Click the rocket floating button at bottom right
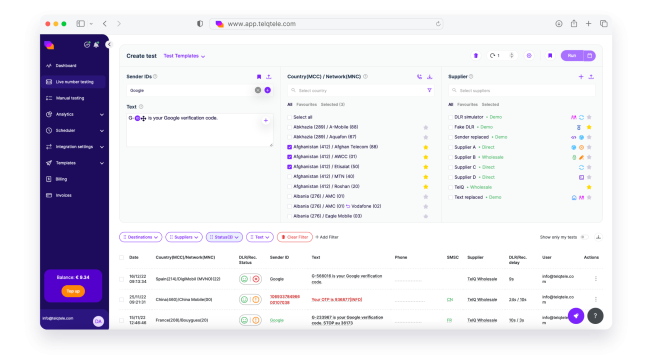This screenshot has height=361, width=650. pos(576,316)
